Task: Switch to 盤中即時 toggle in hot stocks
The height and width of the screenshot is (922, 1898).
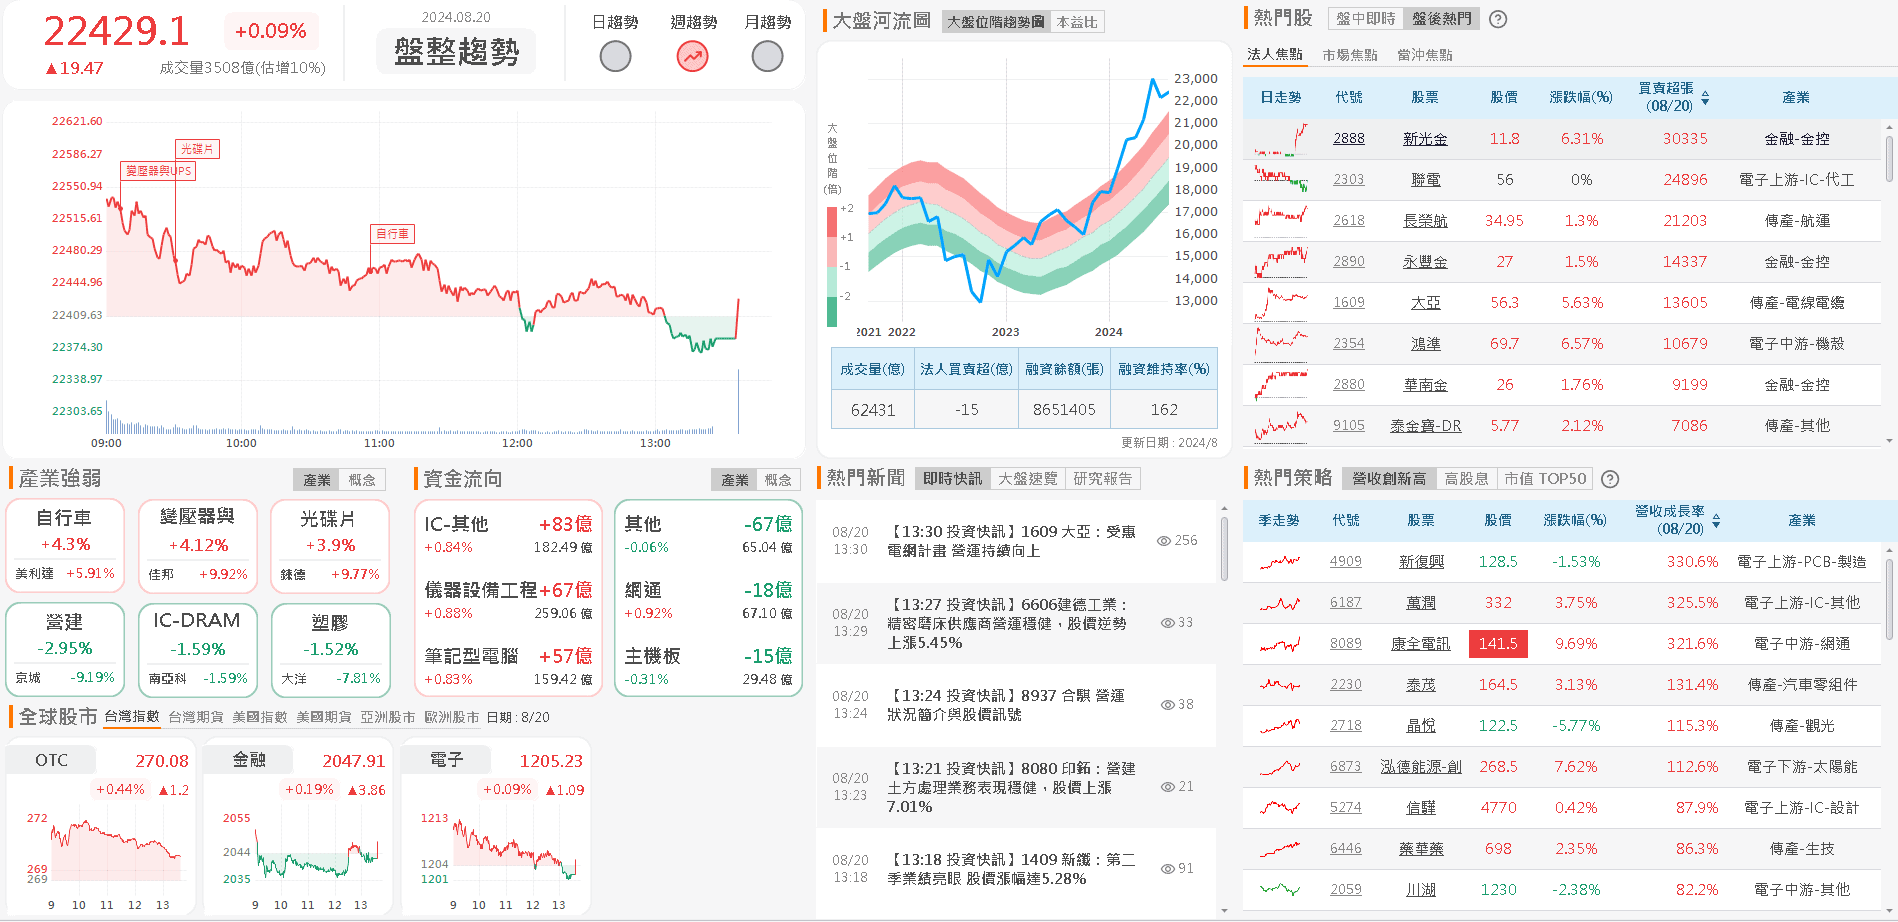Action: coord(1366,19)
